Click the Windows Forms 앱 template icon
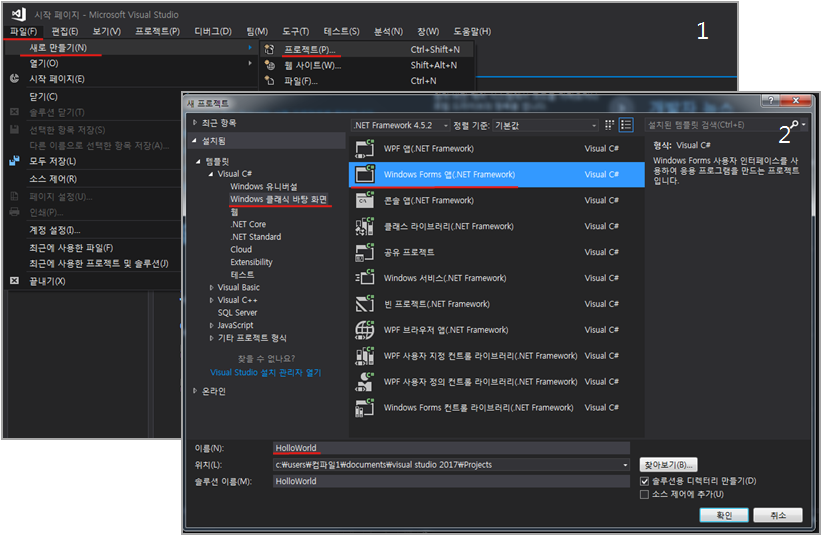 click(x=365, y=174)
